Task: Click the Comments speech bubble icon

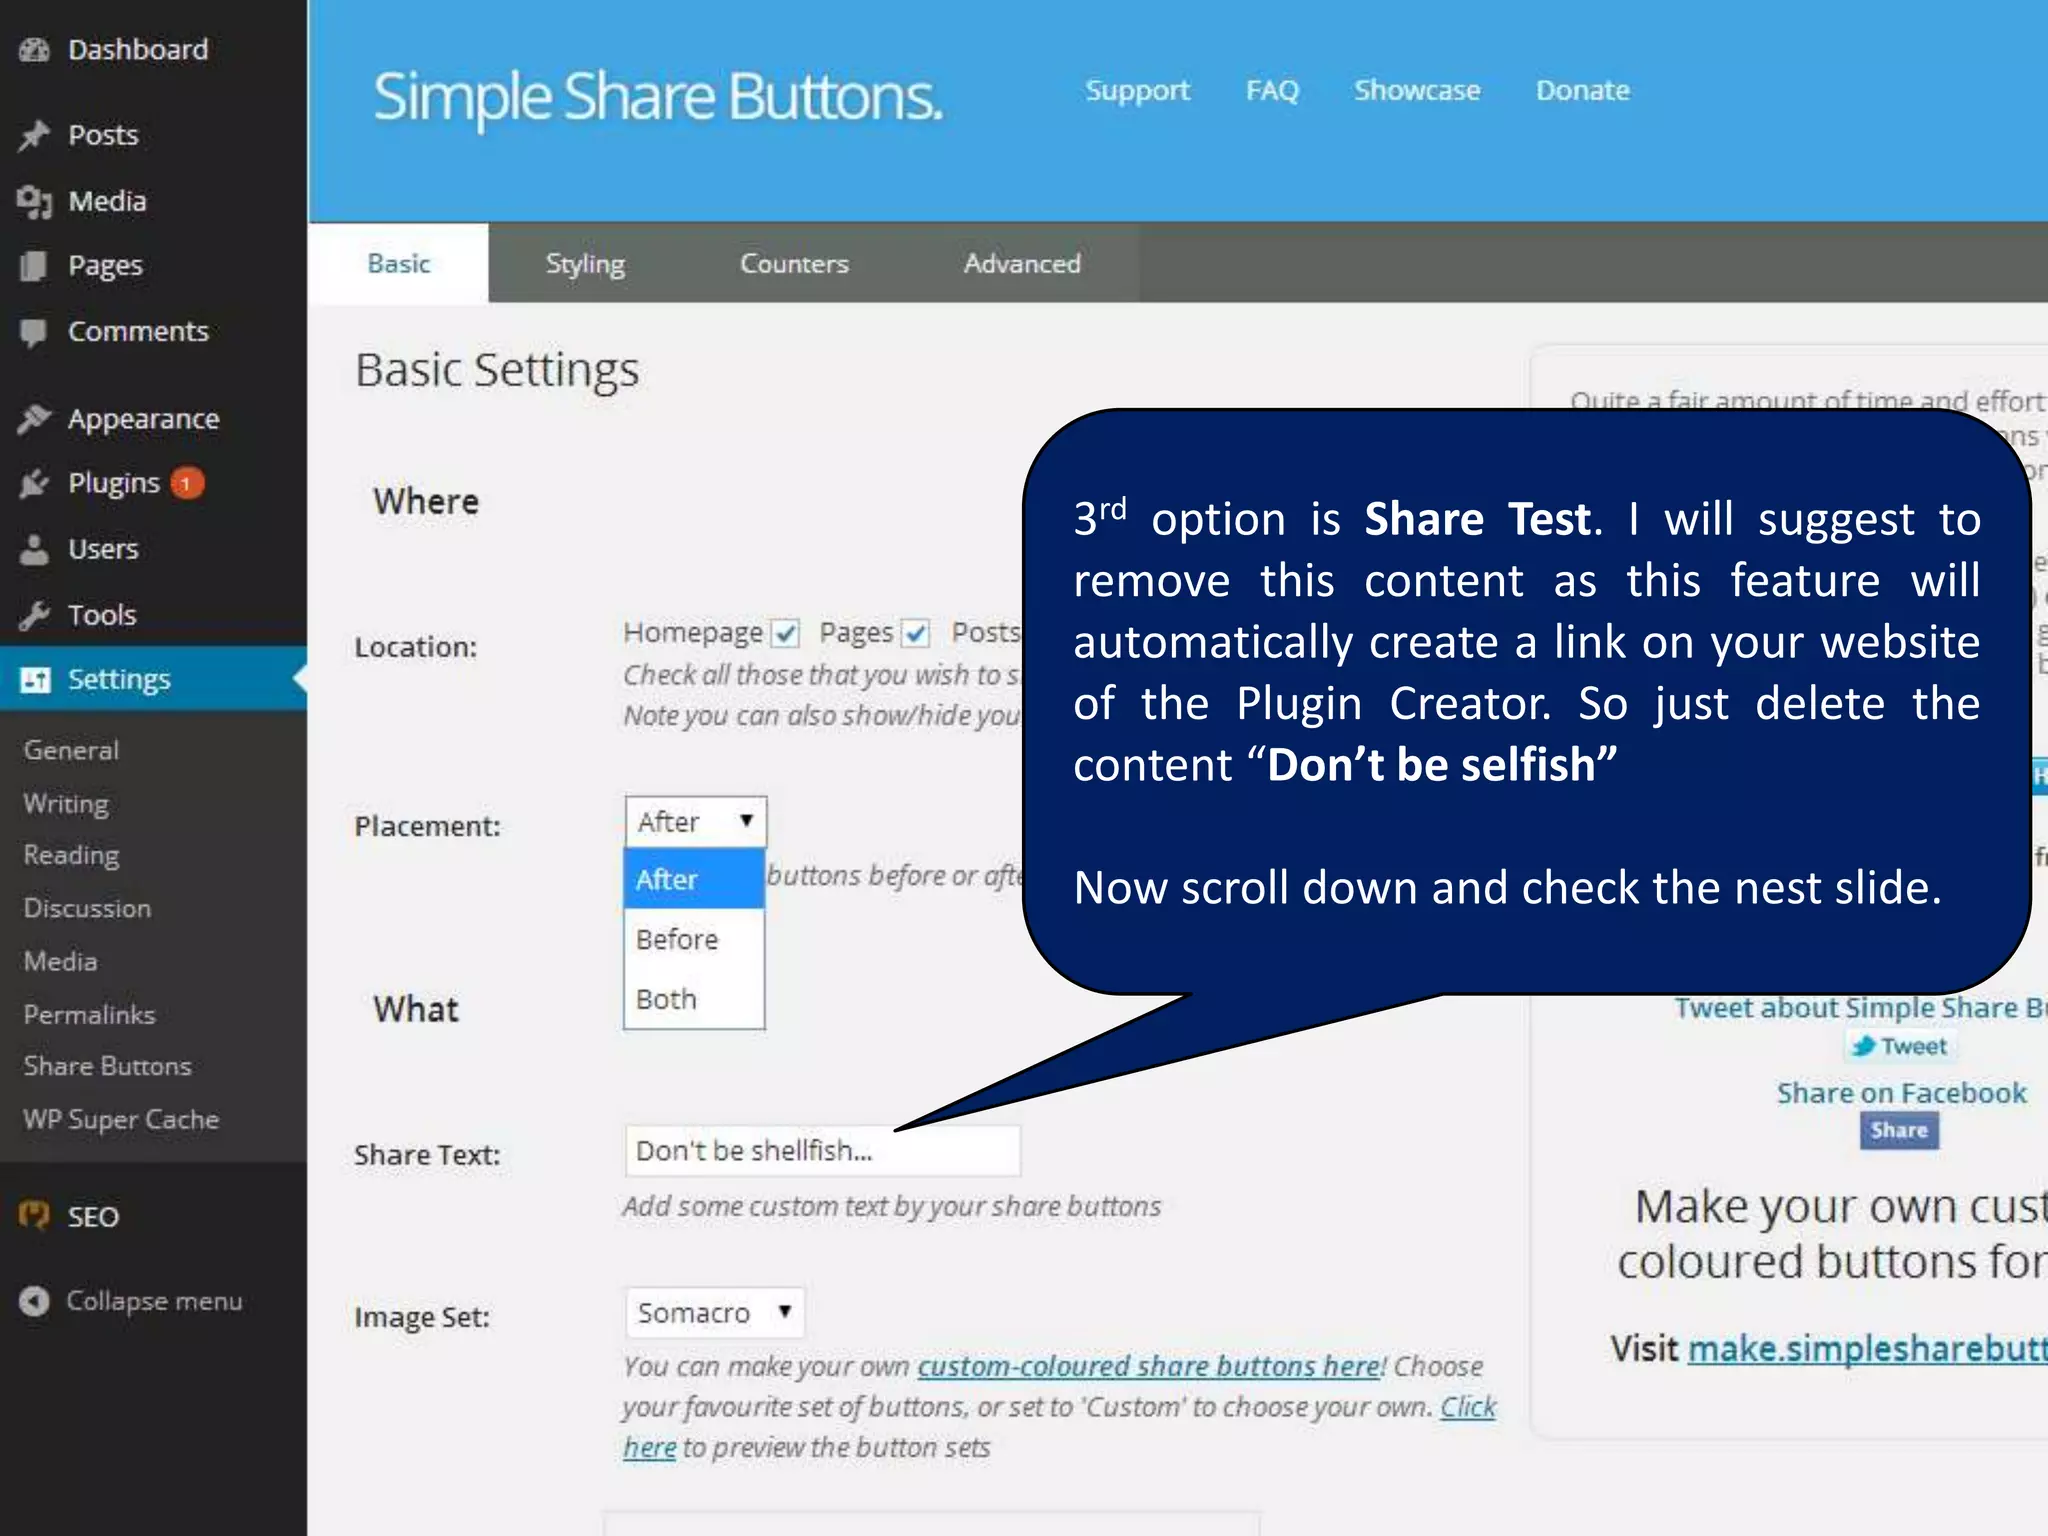Action: (x=34, y=332)
